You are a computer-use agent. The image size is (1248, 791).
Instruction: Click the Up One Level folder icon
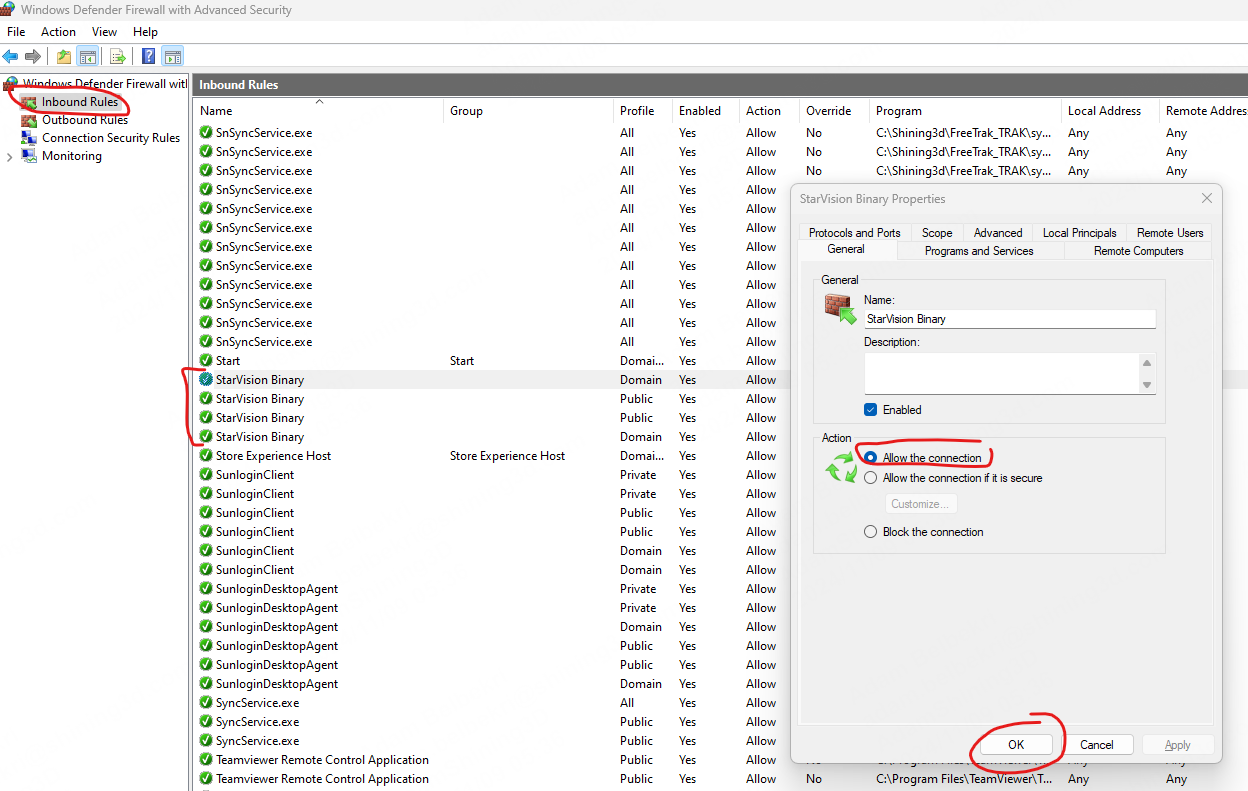coord(64,57)
